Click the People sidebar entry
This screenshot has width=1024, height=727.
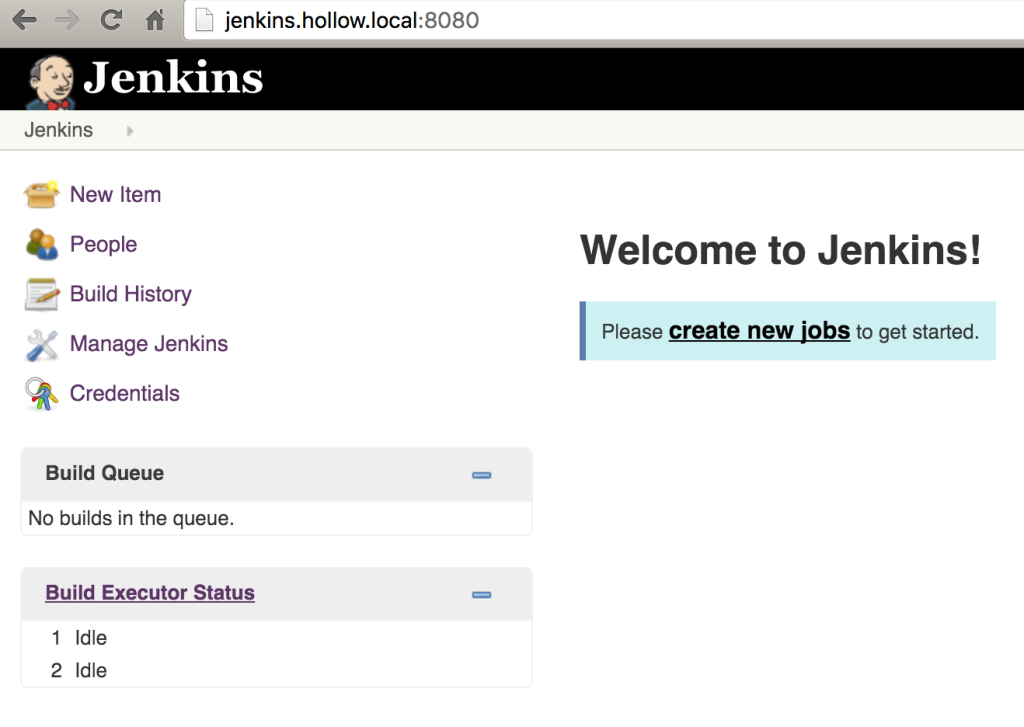click(x=103, y=244)
